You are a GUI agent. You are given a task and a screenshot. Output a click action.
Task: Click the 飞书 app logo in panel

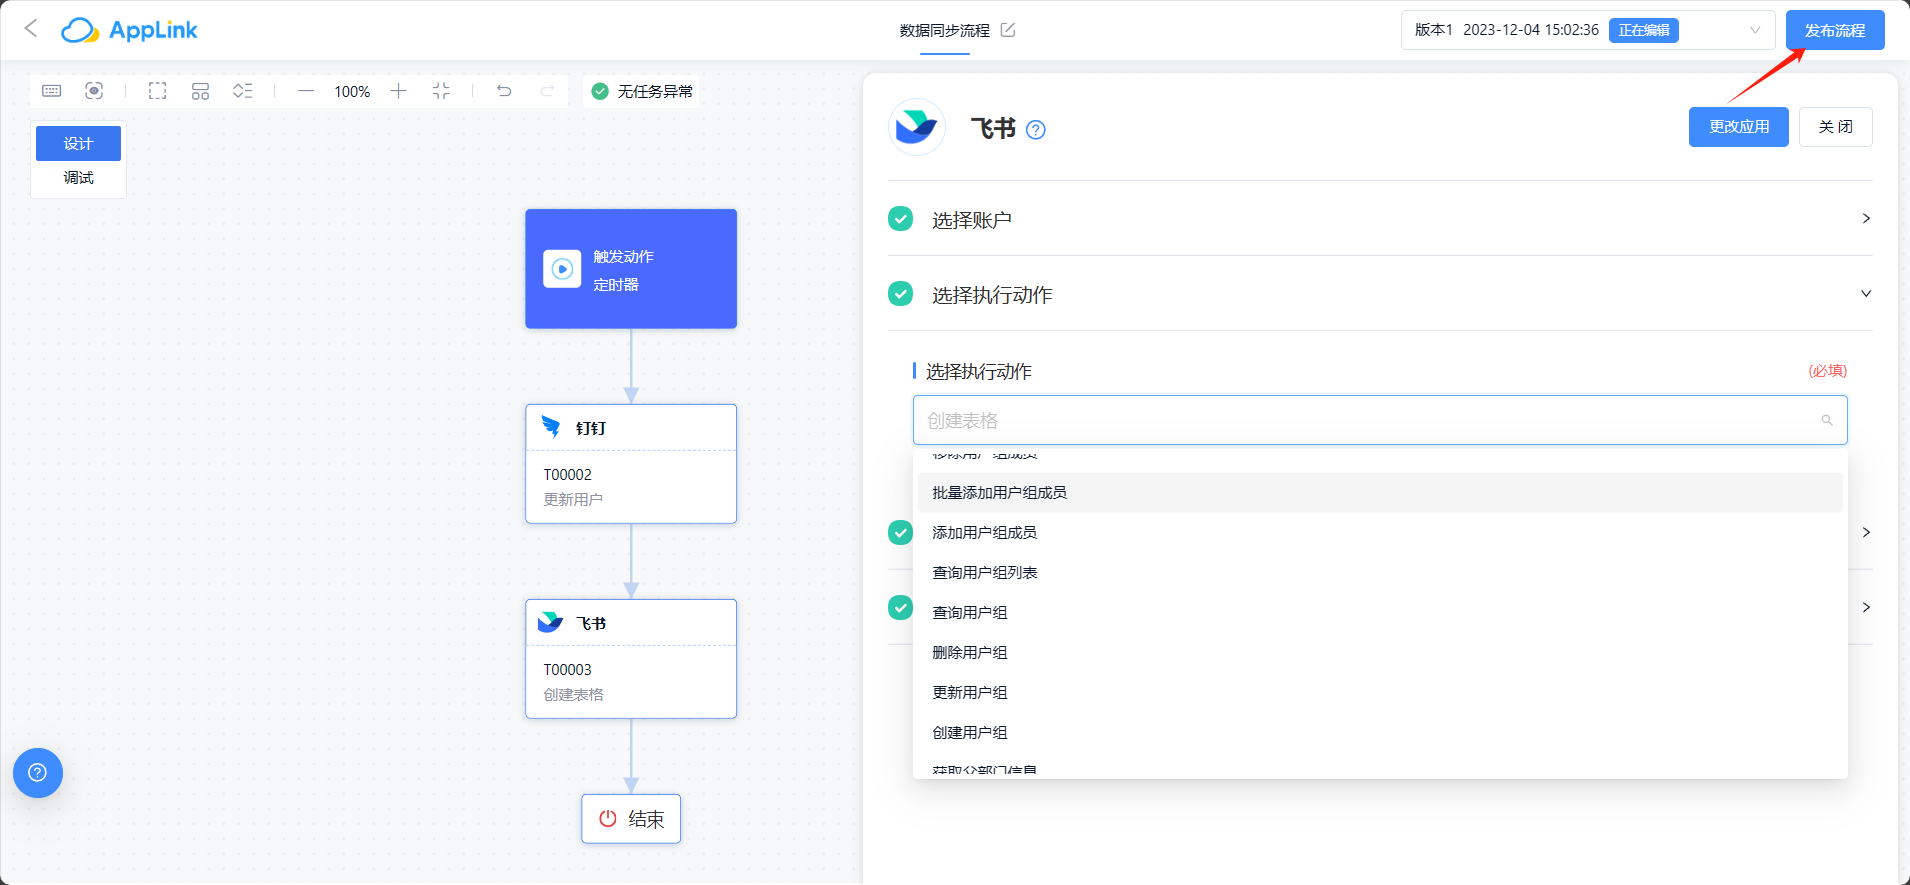[916, 127]
